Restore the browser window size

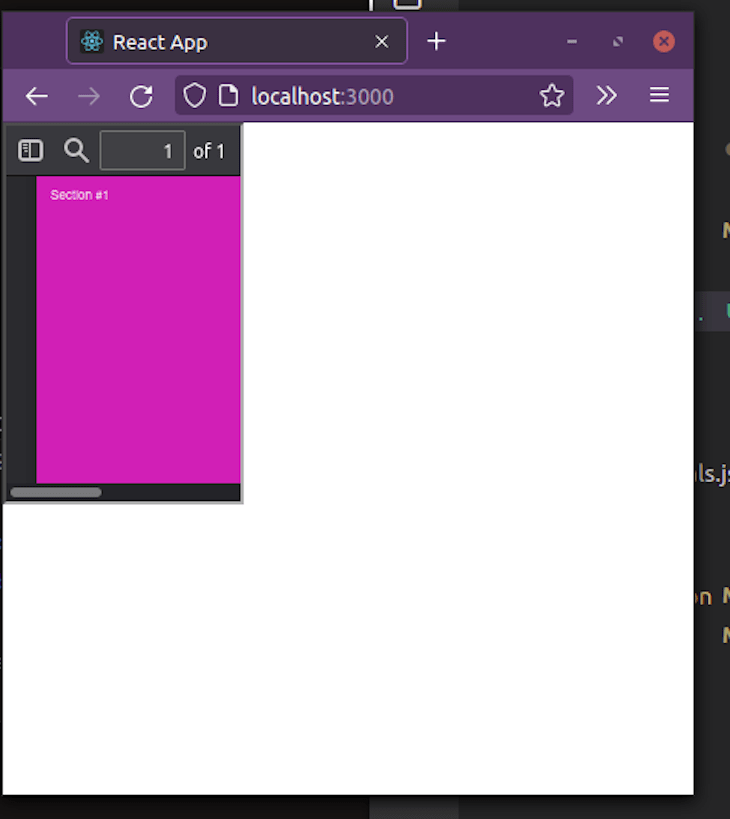[x=618, y=41]
